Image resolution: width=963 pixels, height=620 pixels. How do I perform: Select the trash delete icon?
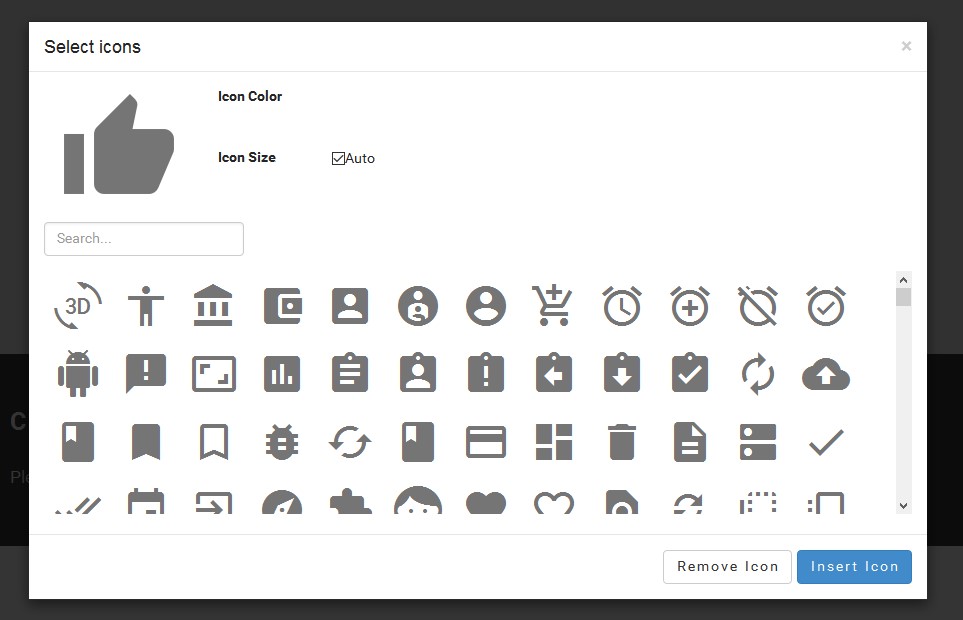[621, 442]
